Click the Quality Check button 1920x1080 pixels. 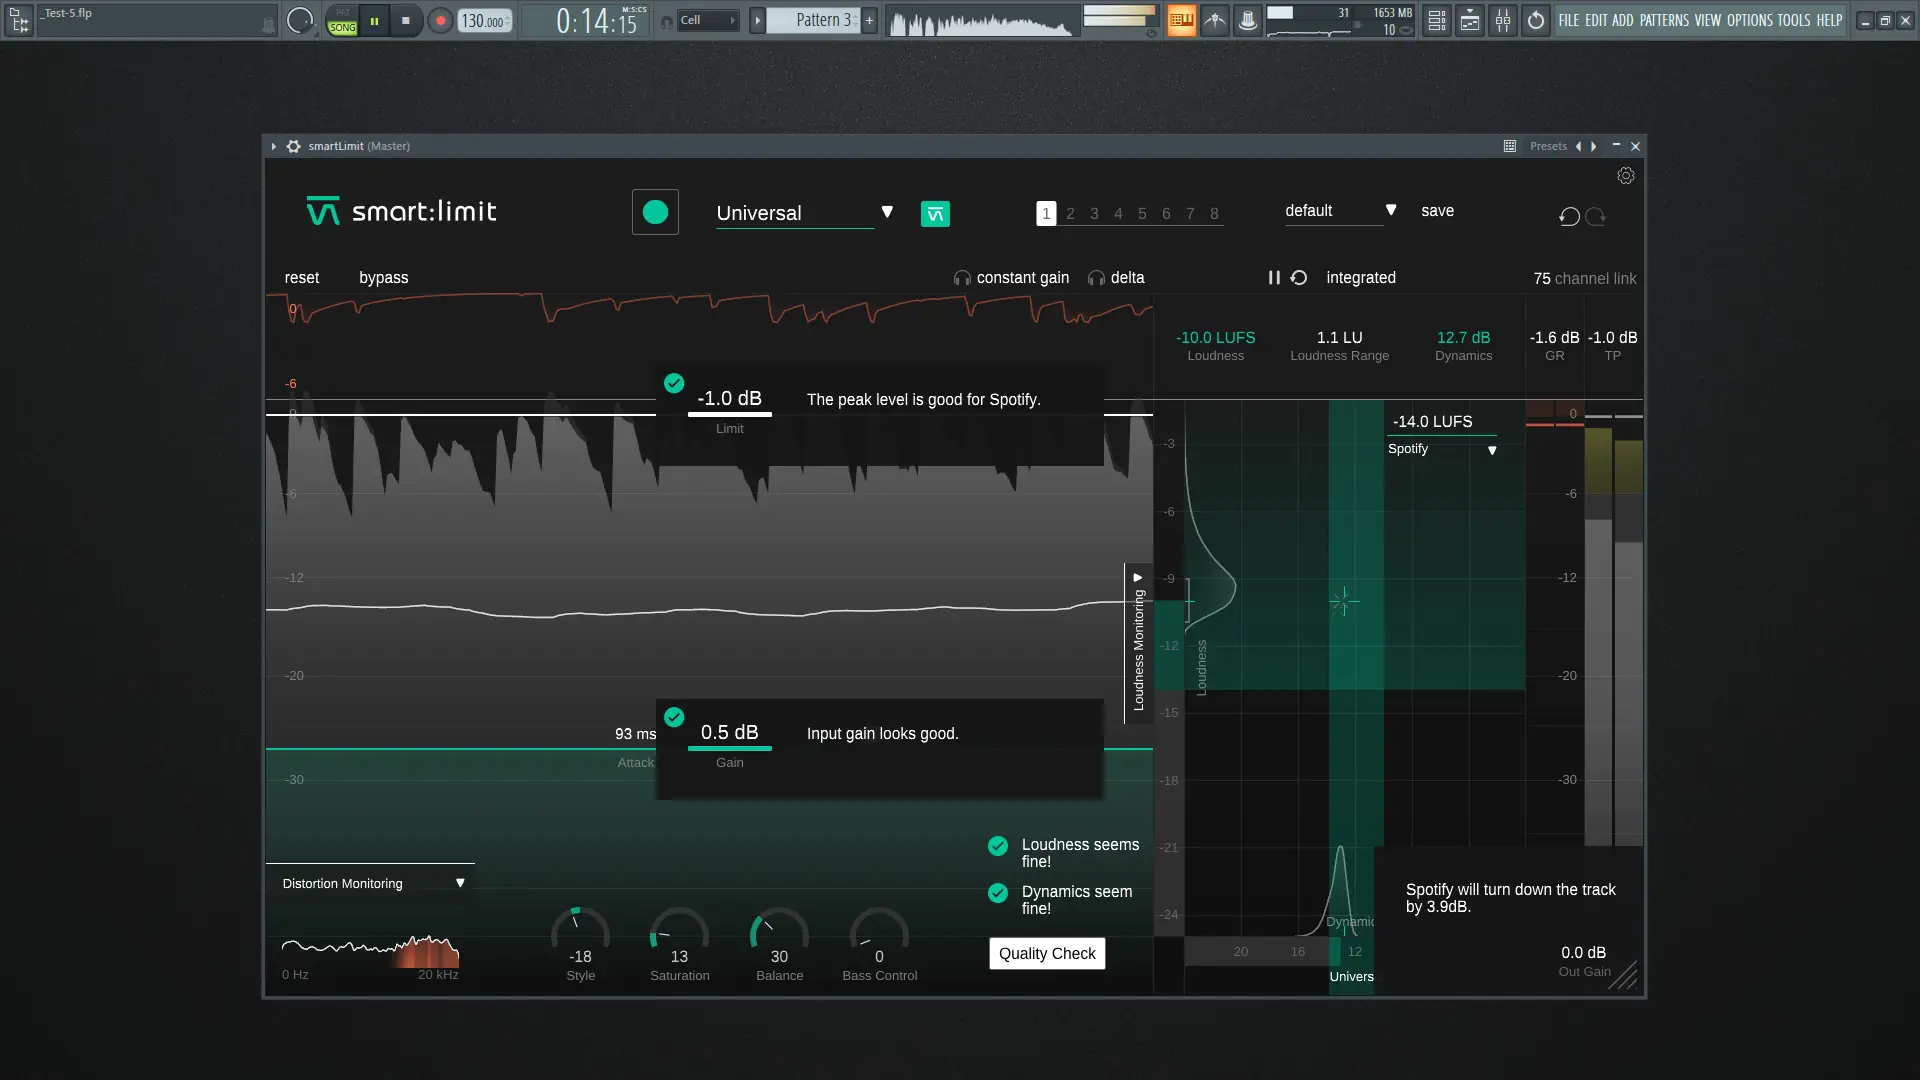[x=1047, y=953]
